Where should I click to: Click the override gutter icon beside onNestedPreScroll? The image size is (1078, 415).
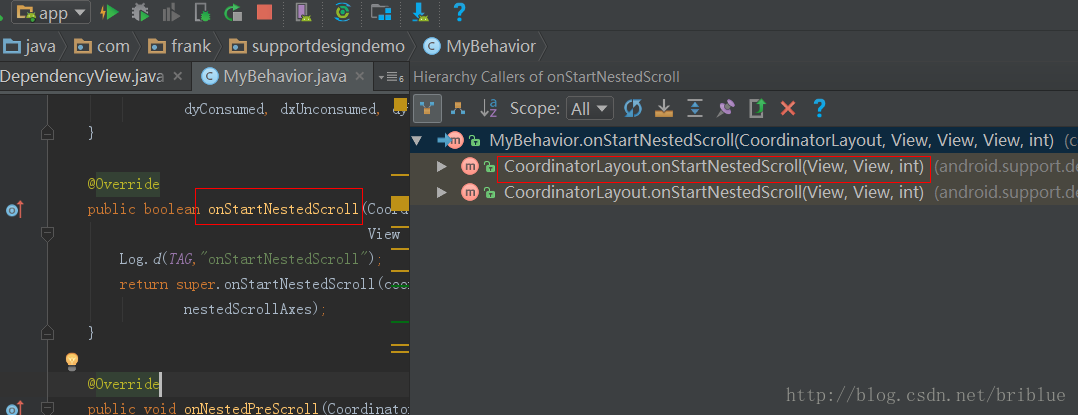tap(14, 408)
